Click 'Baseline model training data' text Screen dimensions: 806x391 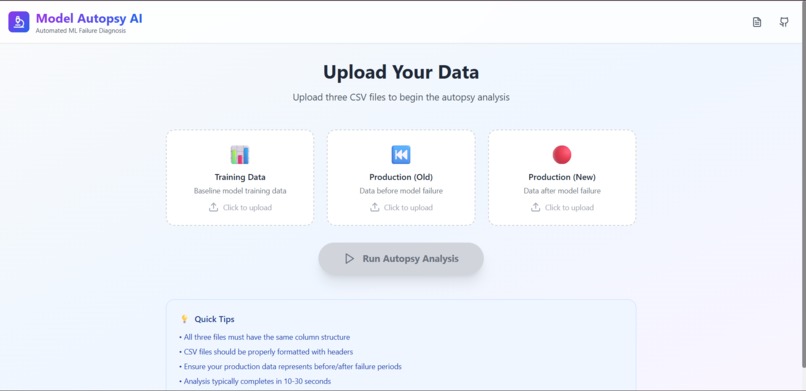[240, 191]
